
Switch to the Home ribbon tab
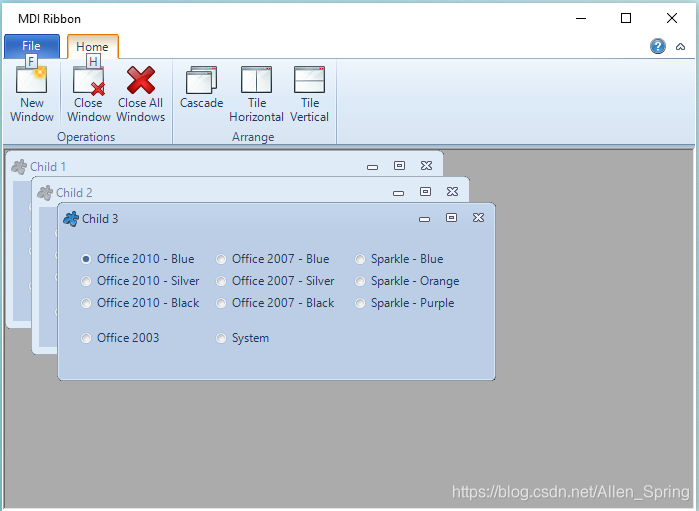click(93, 46)
